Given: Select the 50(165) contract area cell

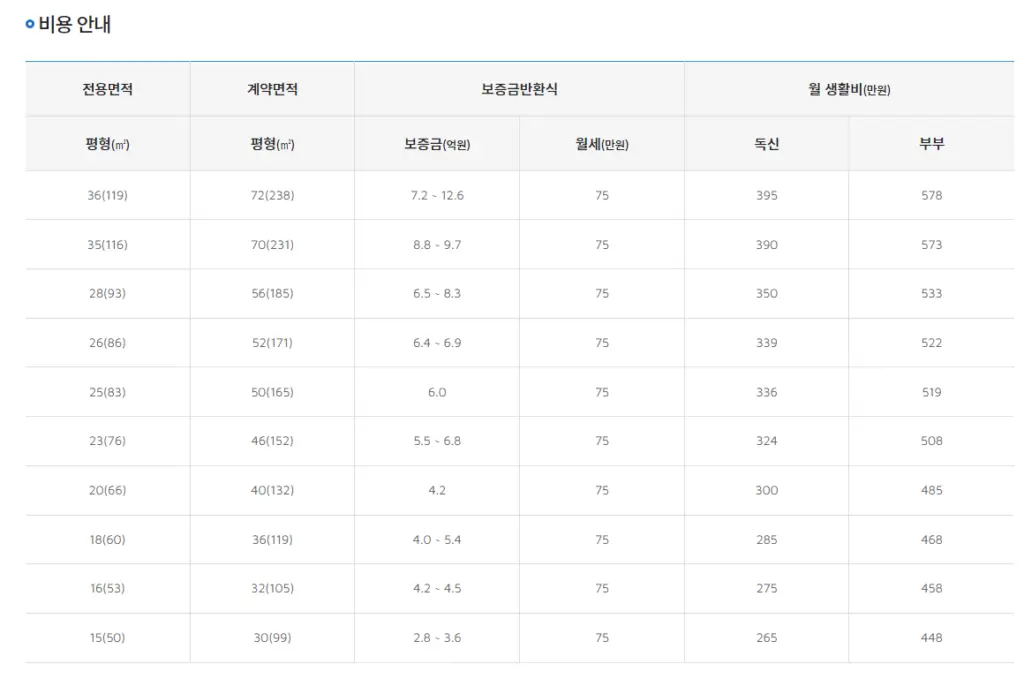Looking at the screenshot, I should [272, 392].
